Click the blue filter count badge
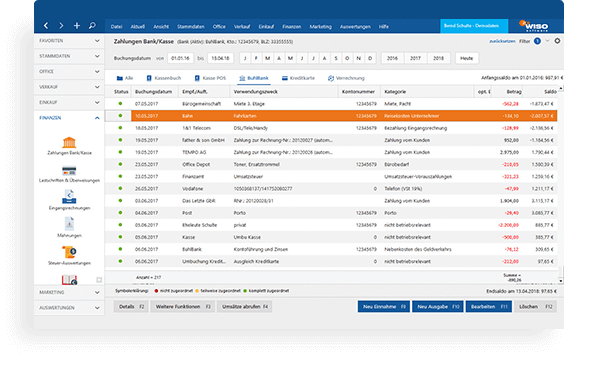 tap(537, 41)
